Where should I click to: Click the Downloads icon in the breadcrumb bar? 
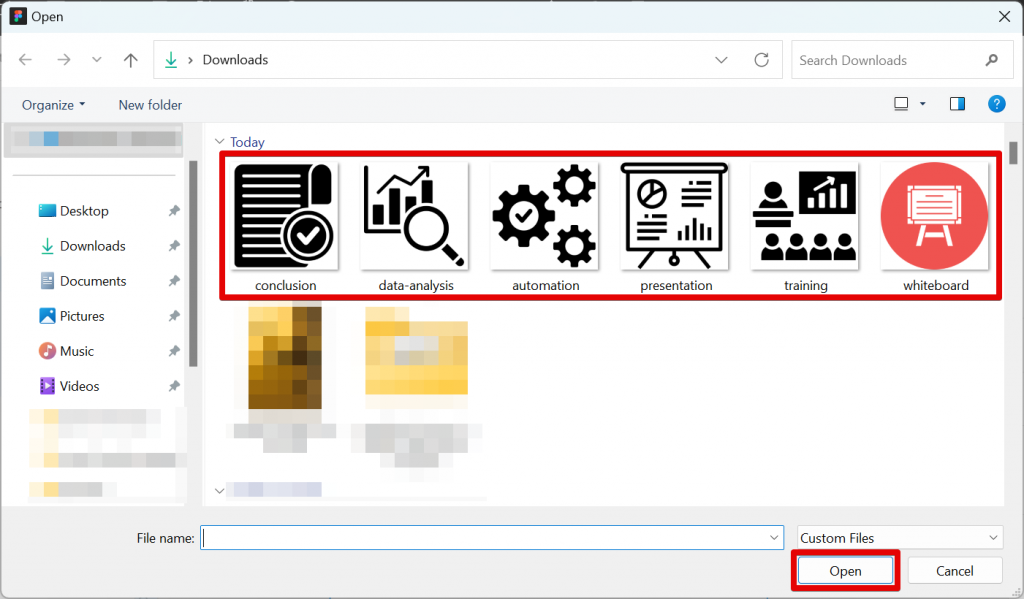coord(171,60)
